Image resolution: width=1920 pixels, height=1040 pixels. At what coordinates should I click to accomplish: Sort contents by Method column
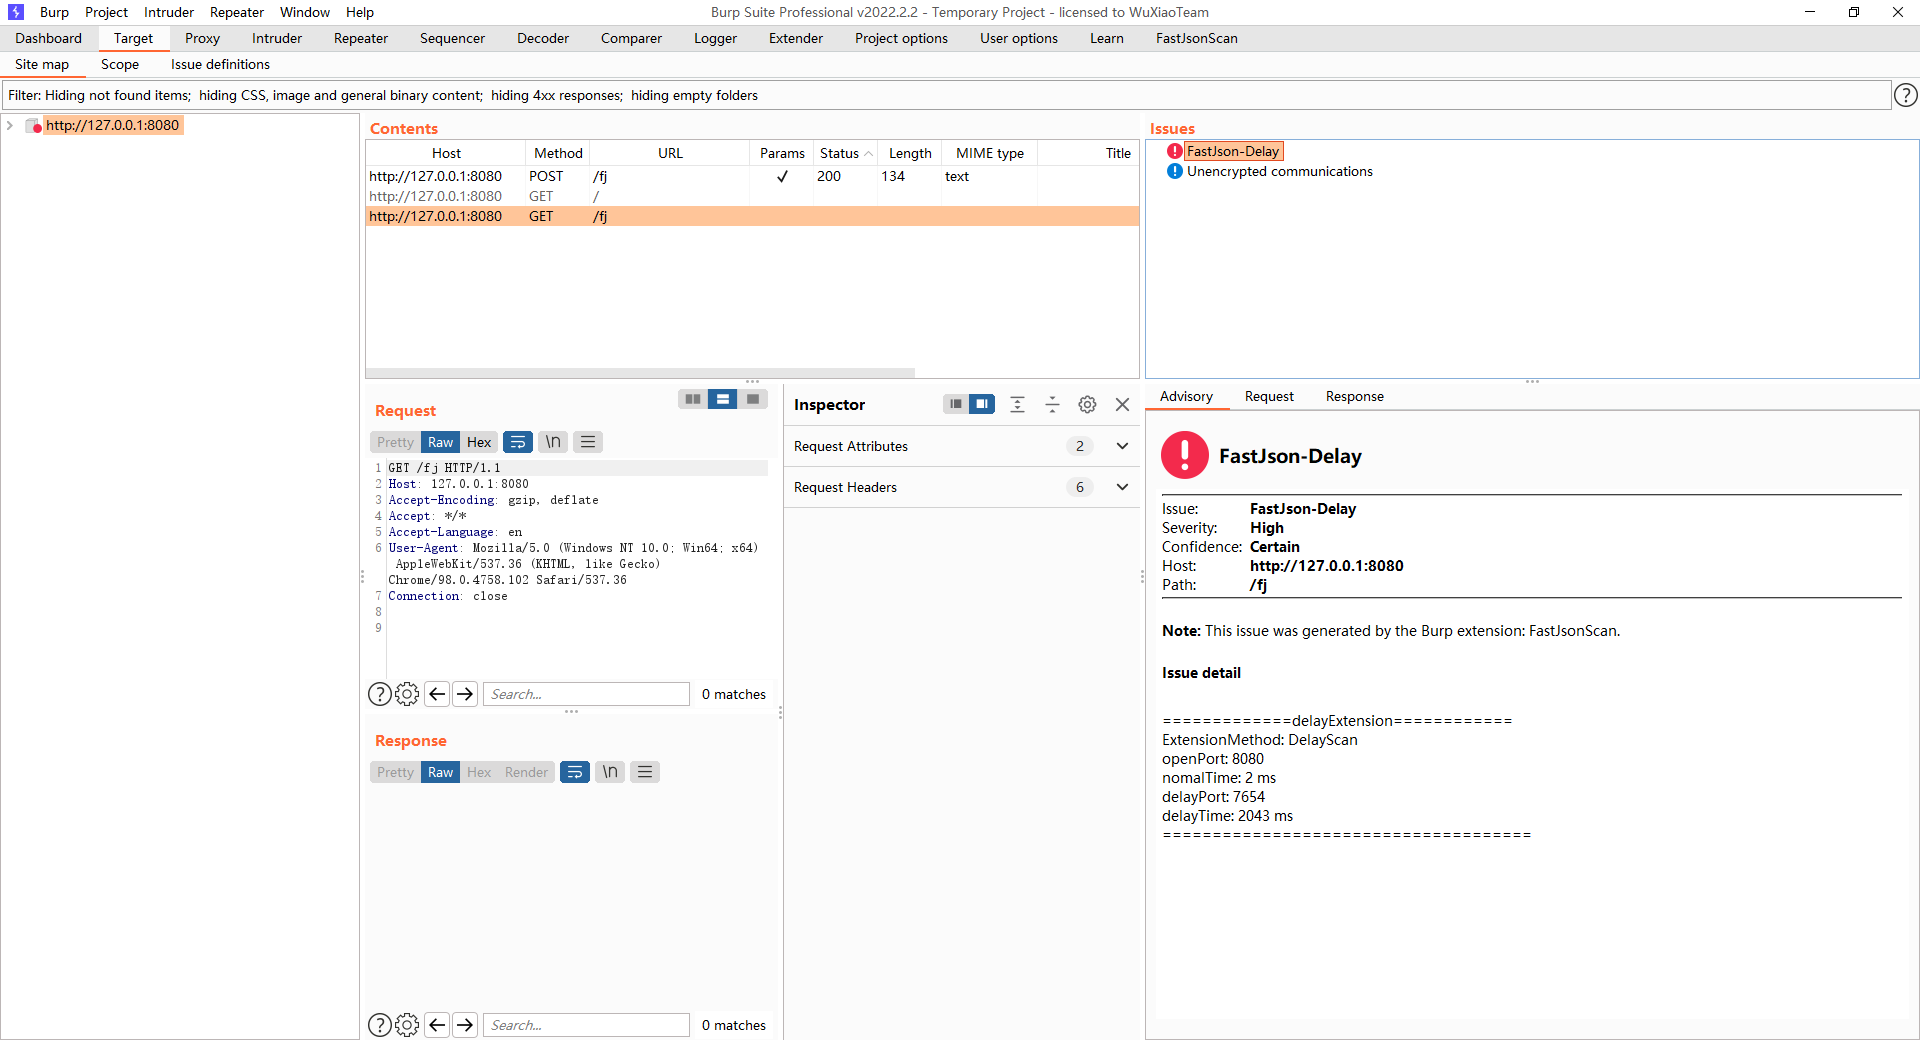pos(558,153)
